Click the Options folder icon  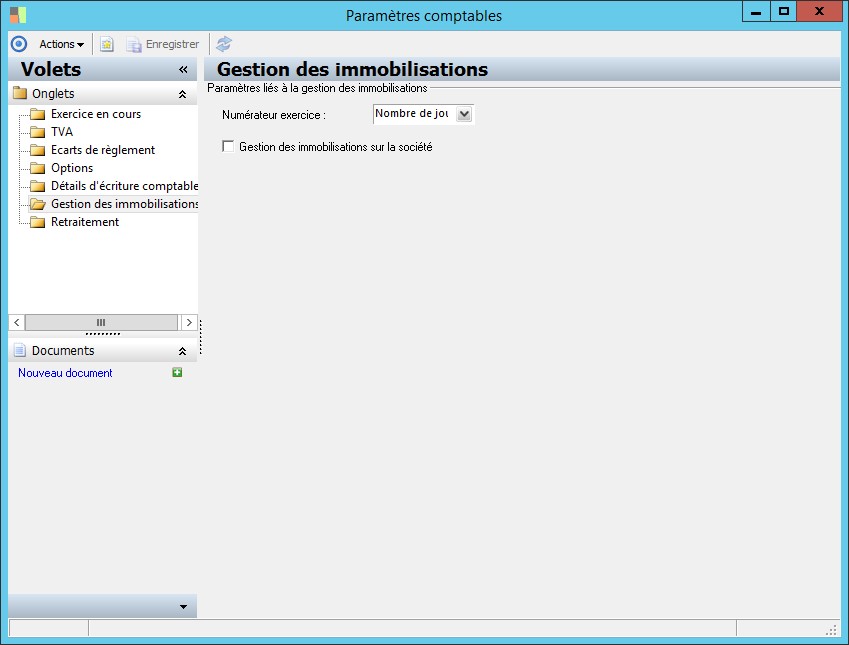pos(37,168)
